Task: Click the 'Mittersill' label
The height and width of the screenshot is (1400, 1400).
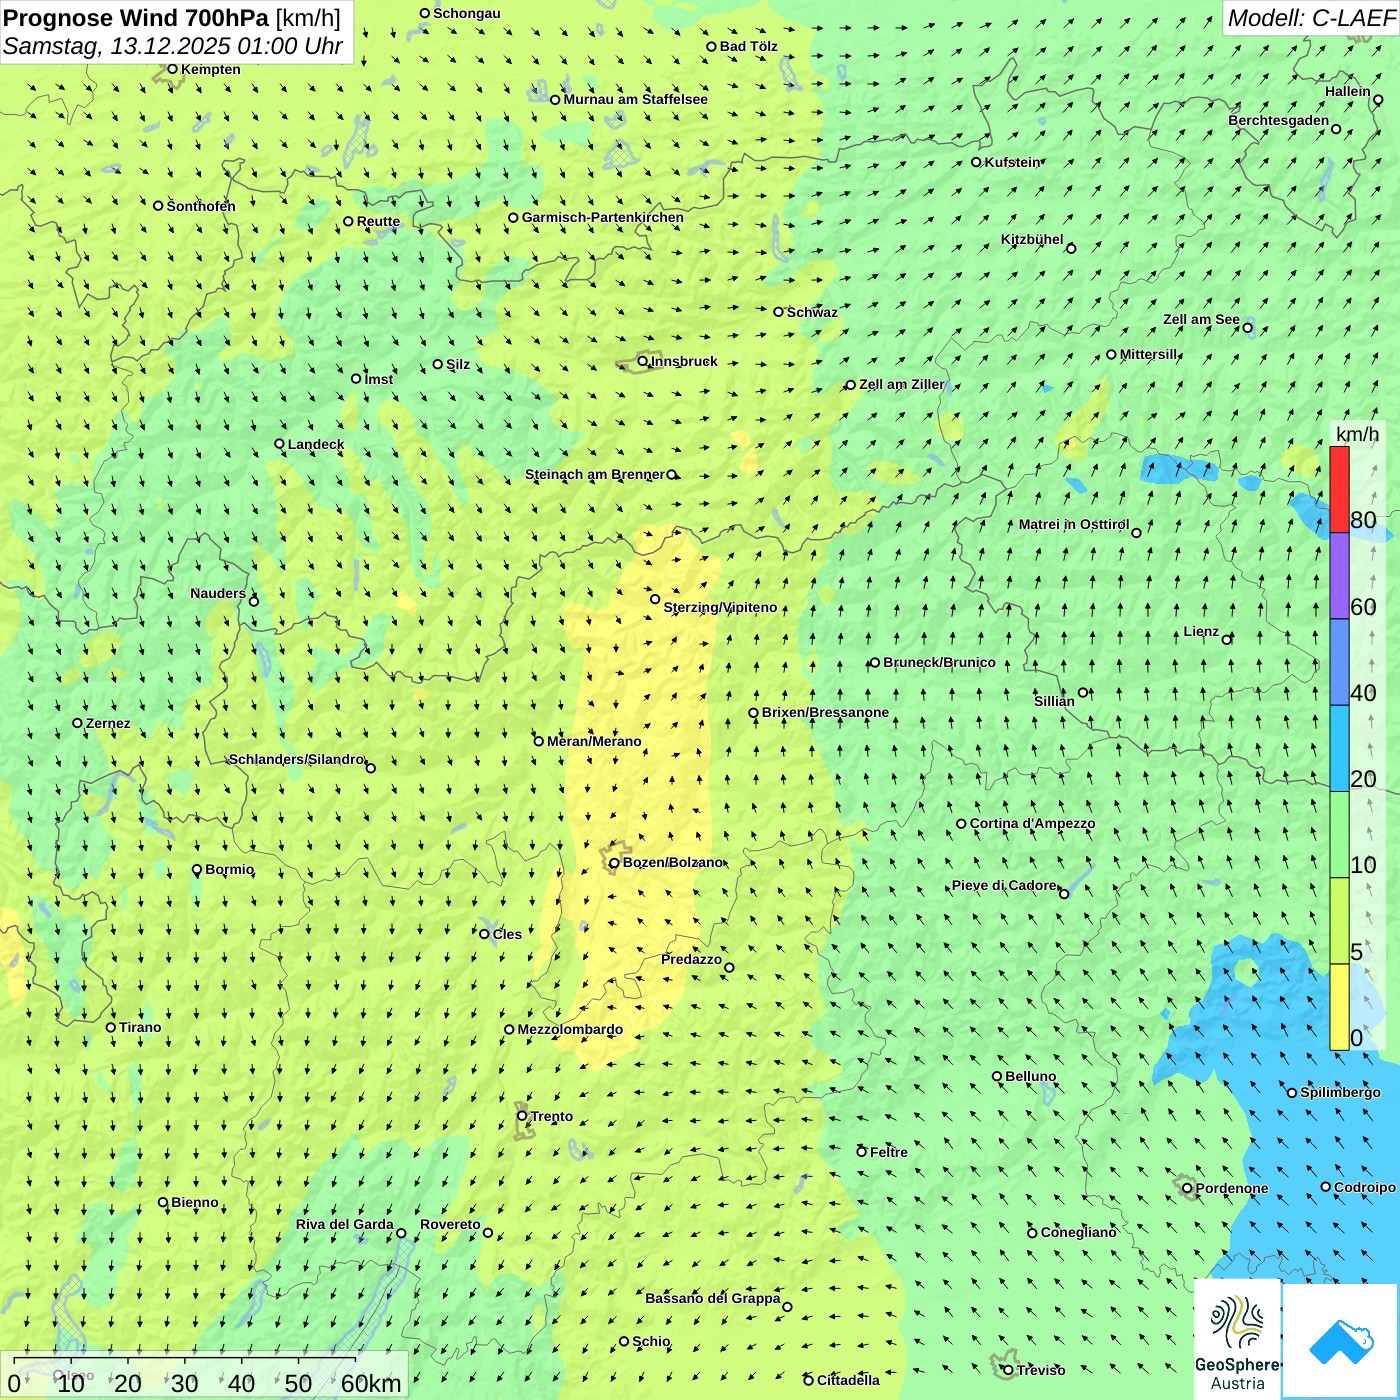Action: pos(1148,354)
